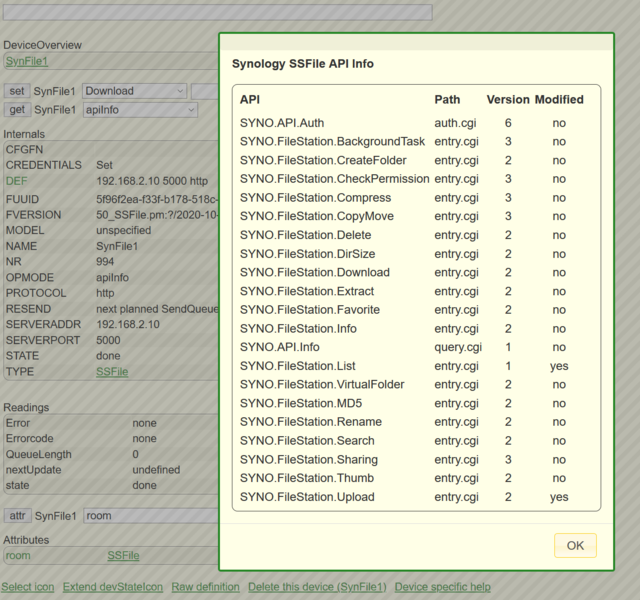
Task: Click SYNO.FileStation.CreateFolder entry
Action: point(323,160)
